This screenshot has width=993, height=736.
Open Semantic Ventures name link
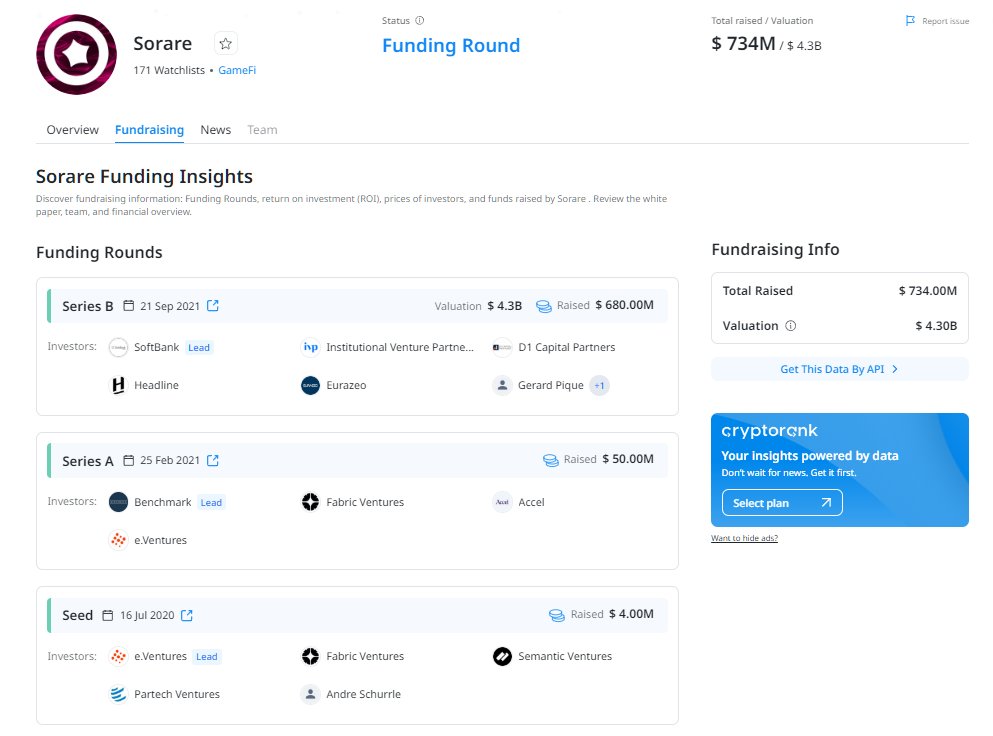click(565, 656)
